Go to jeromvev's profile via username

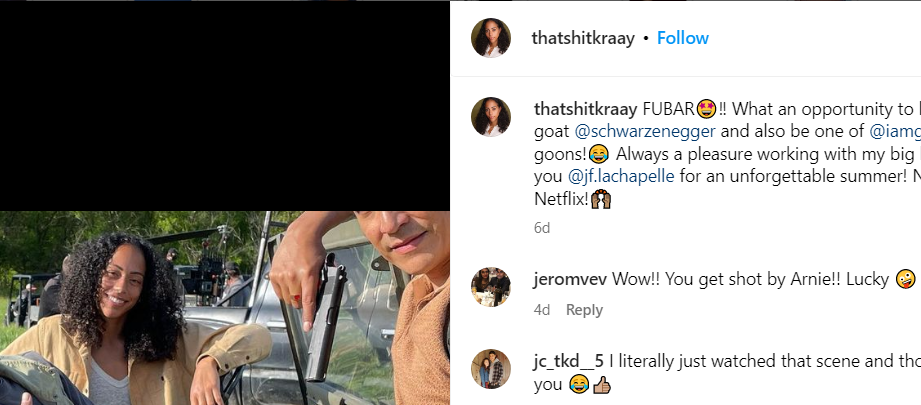pos(570,280)
